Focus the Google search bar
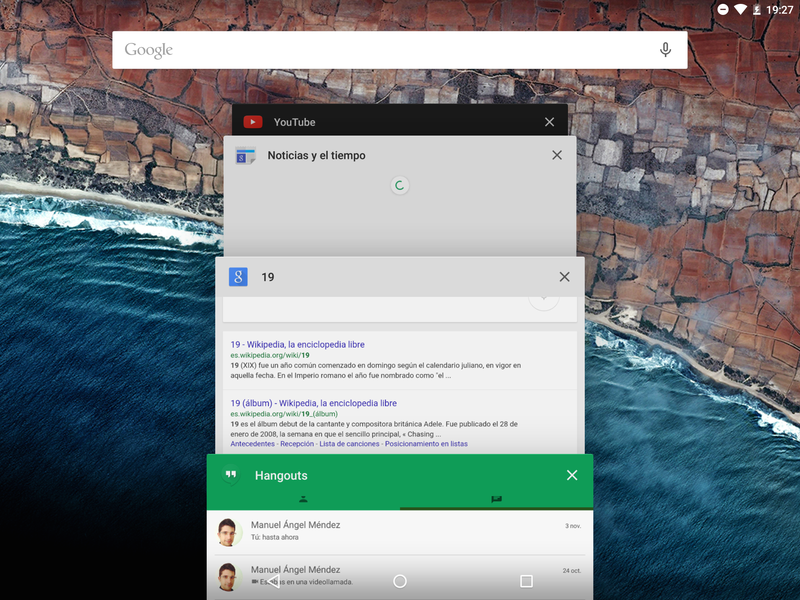The height and width of the screenshot is (600, 800). pos(399,50)
